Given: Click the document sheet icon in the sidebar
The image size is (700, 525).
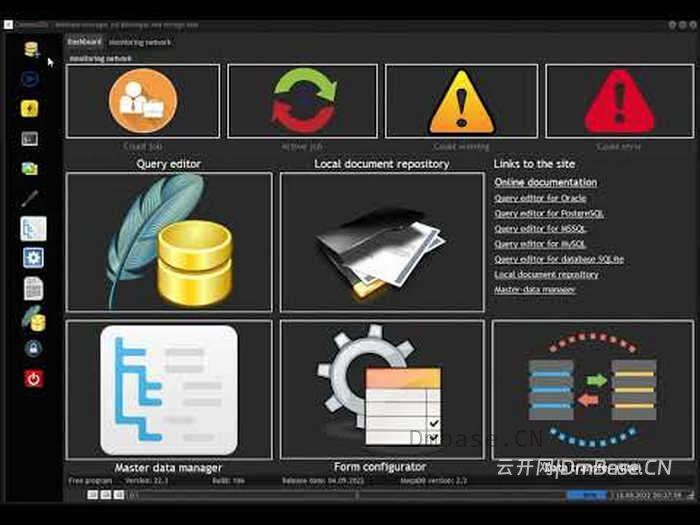Looking at the screenshot, I should pyautogui.click(x=33, y=288).
